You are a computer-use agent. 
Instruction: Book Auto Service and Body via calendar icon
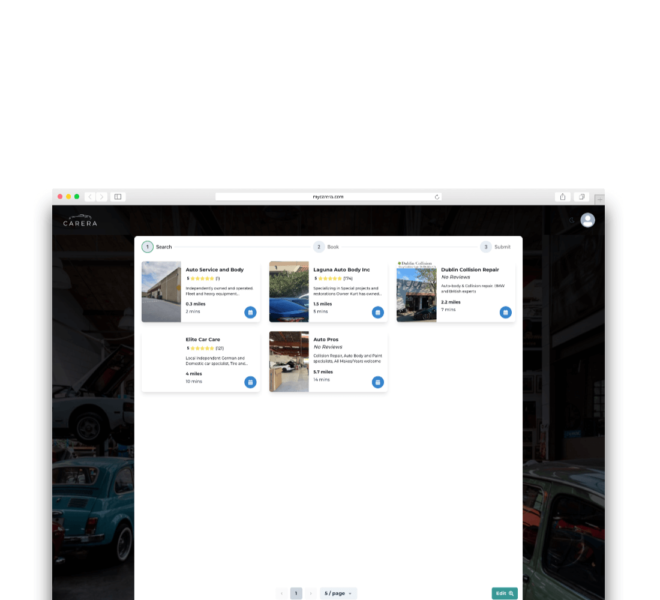[x=250, y=312]
